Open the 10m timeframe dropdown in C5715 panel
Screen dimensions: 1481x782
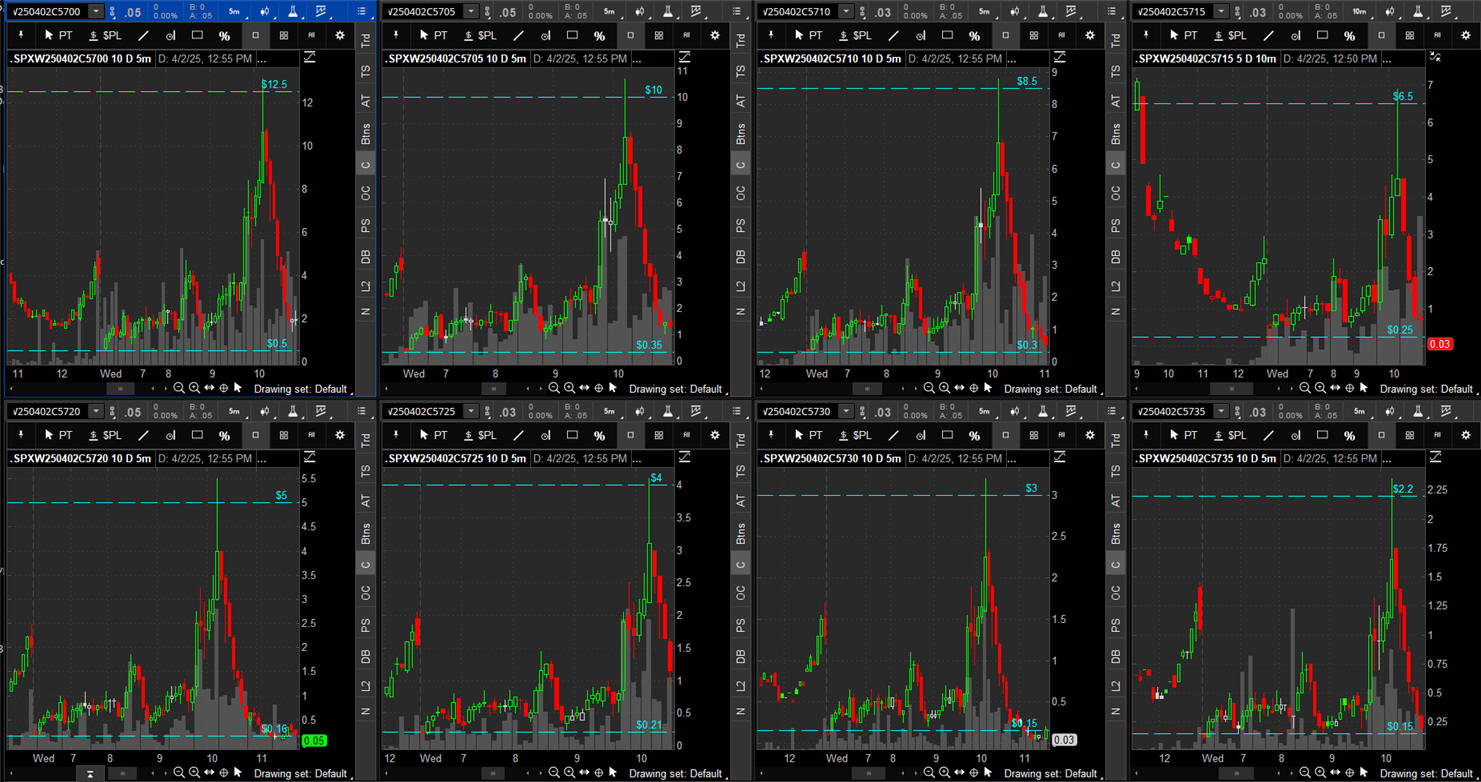pyautogui.click(x=1360, y=11)
